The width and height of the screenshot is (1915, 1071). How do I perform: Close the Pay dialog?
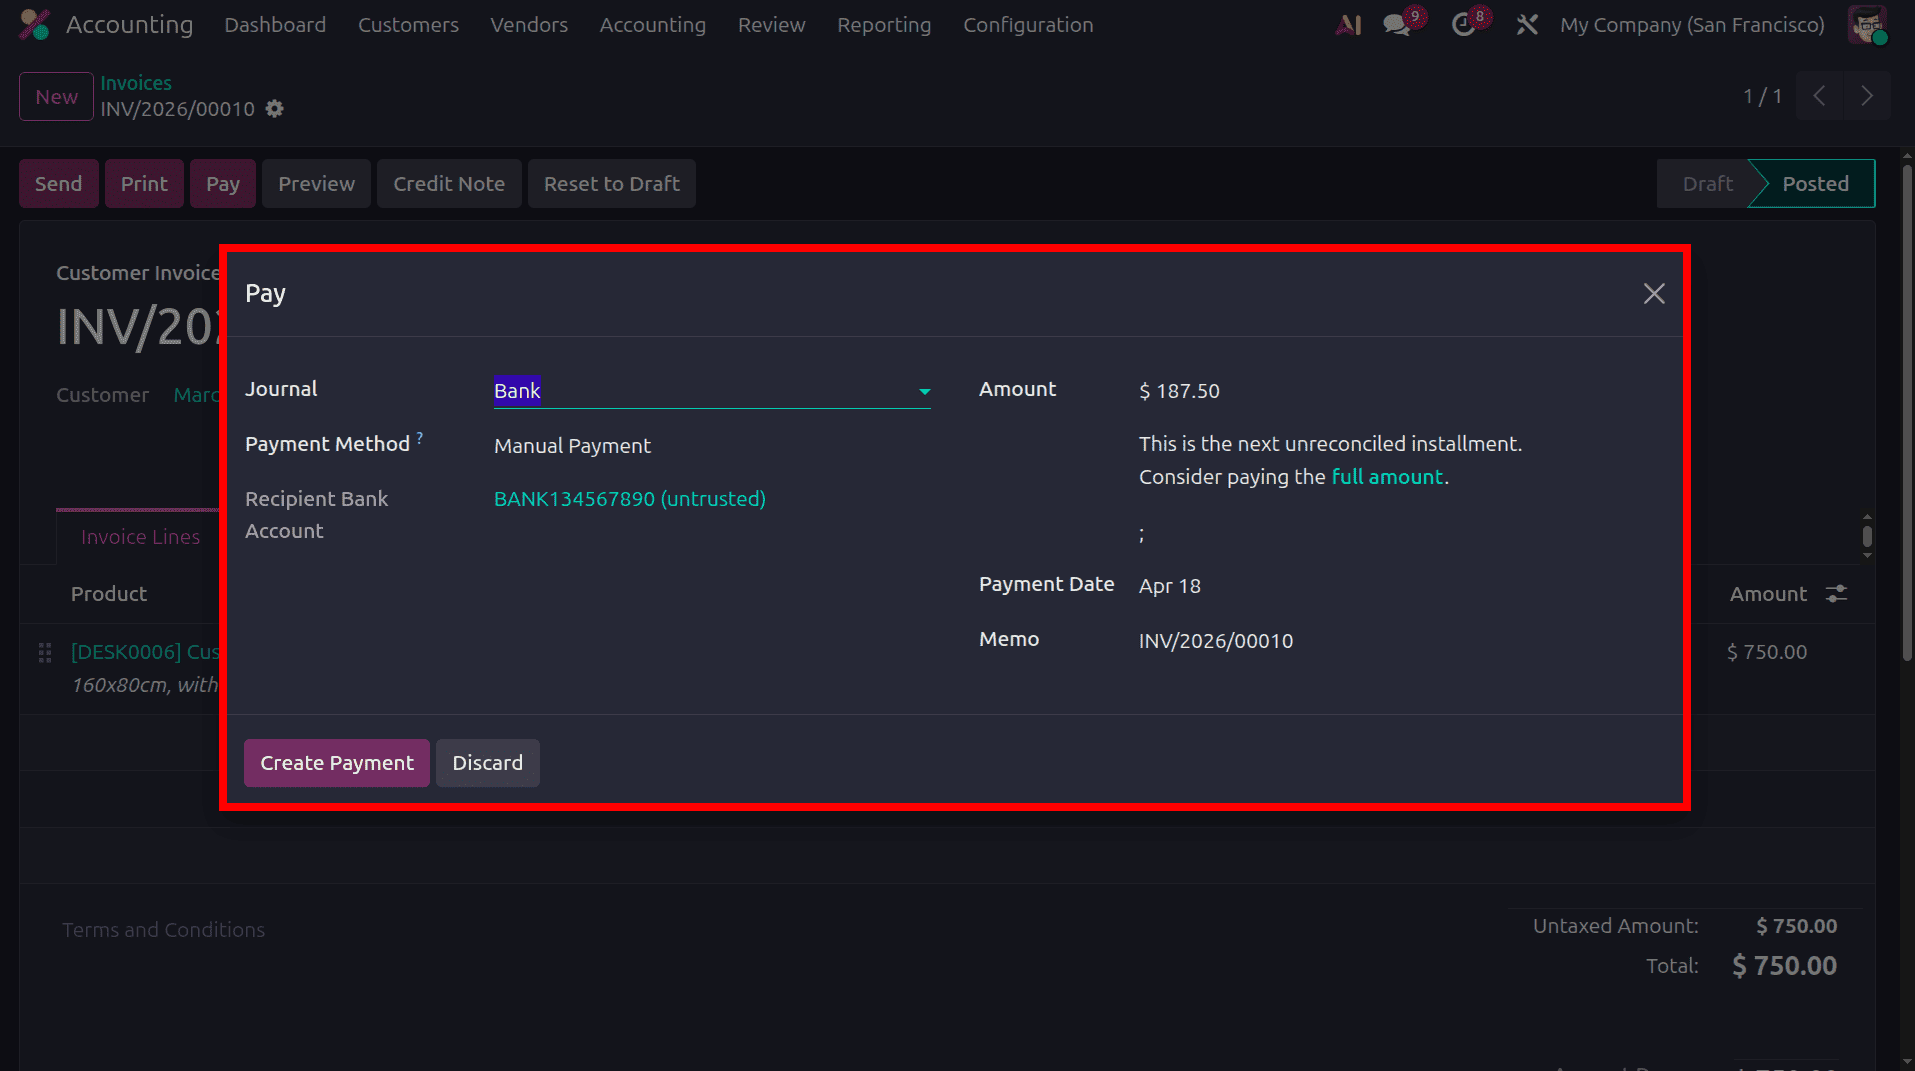coord(1654,293)
